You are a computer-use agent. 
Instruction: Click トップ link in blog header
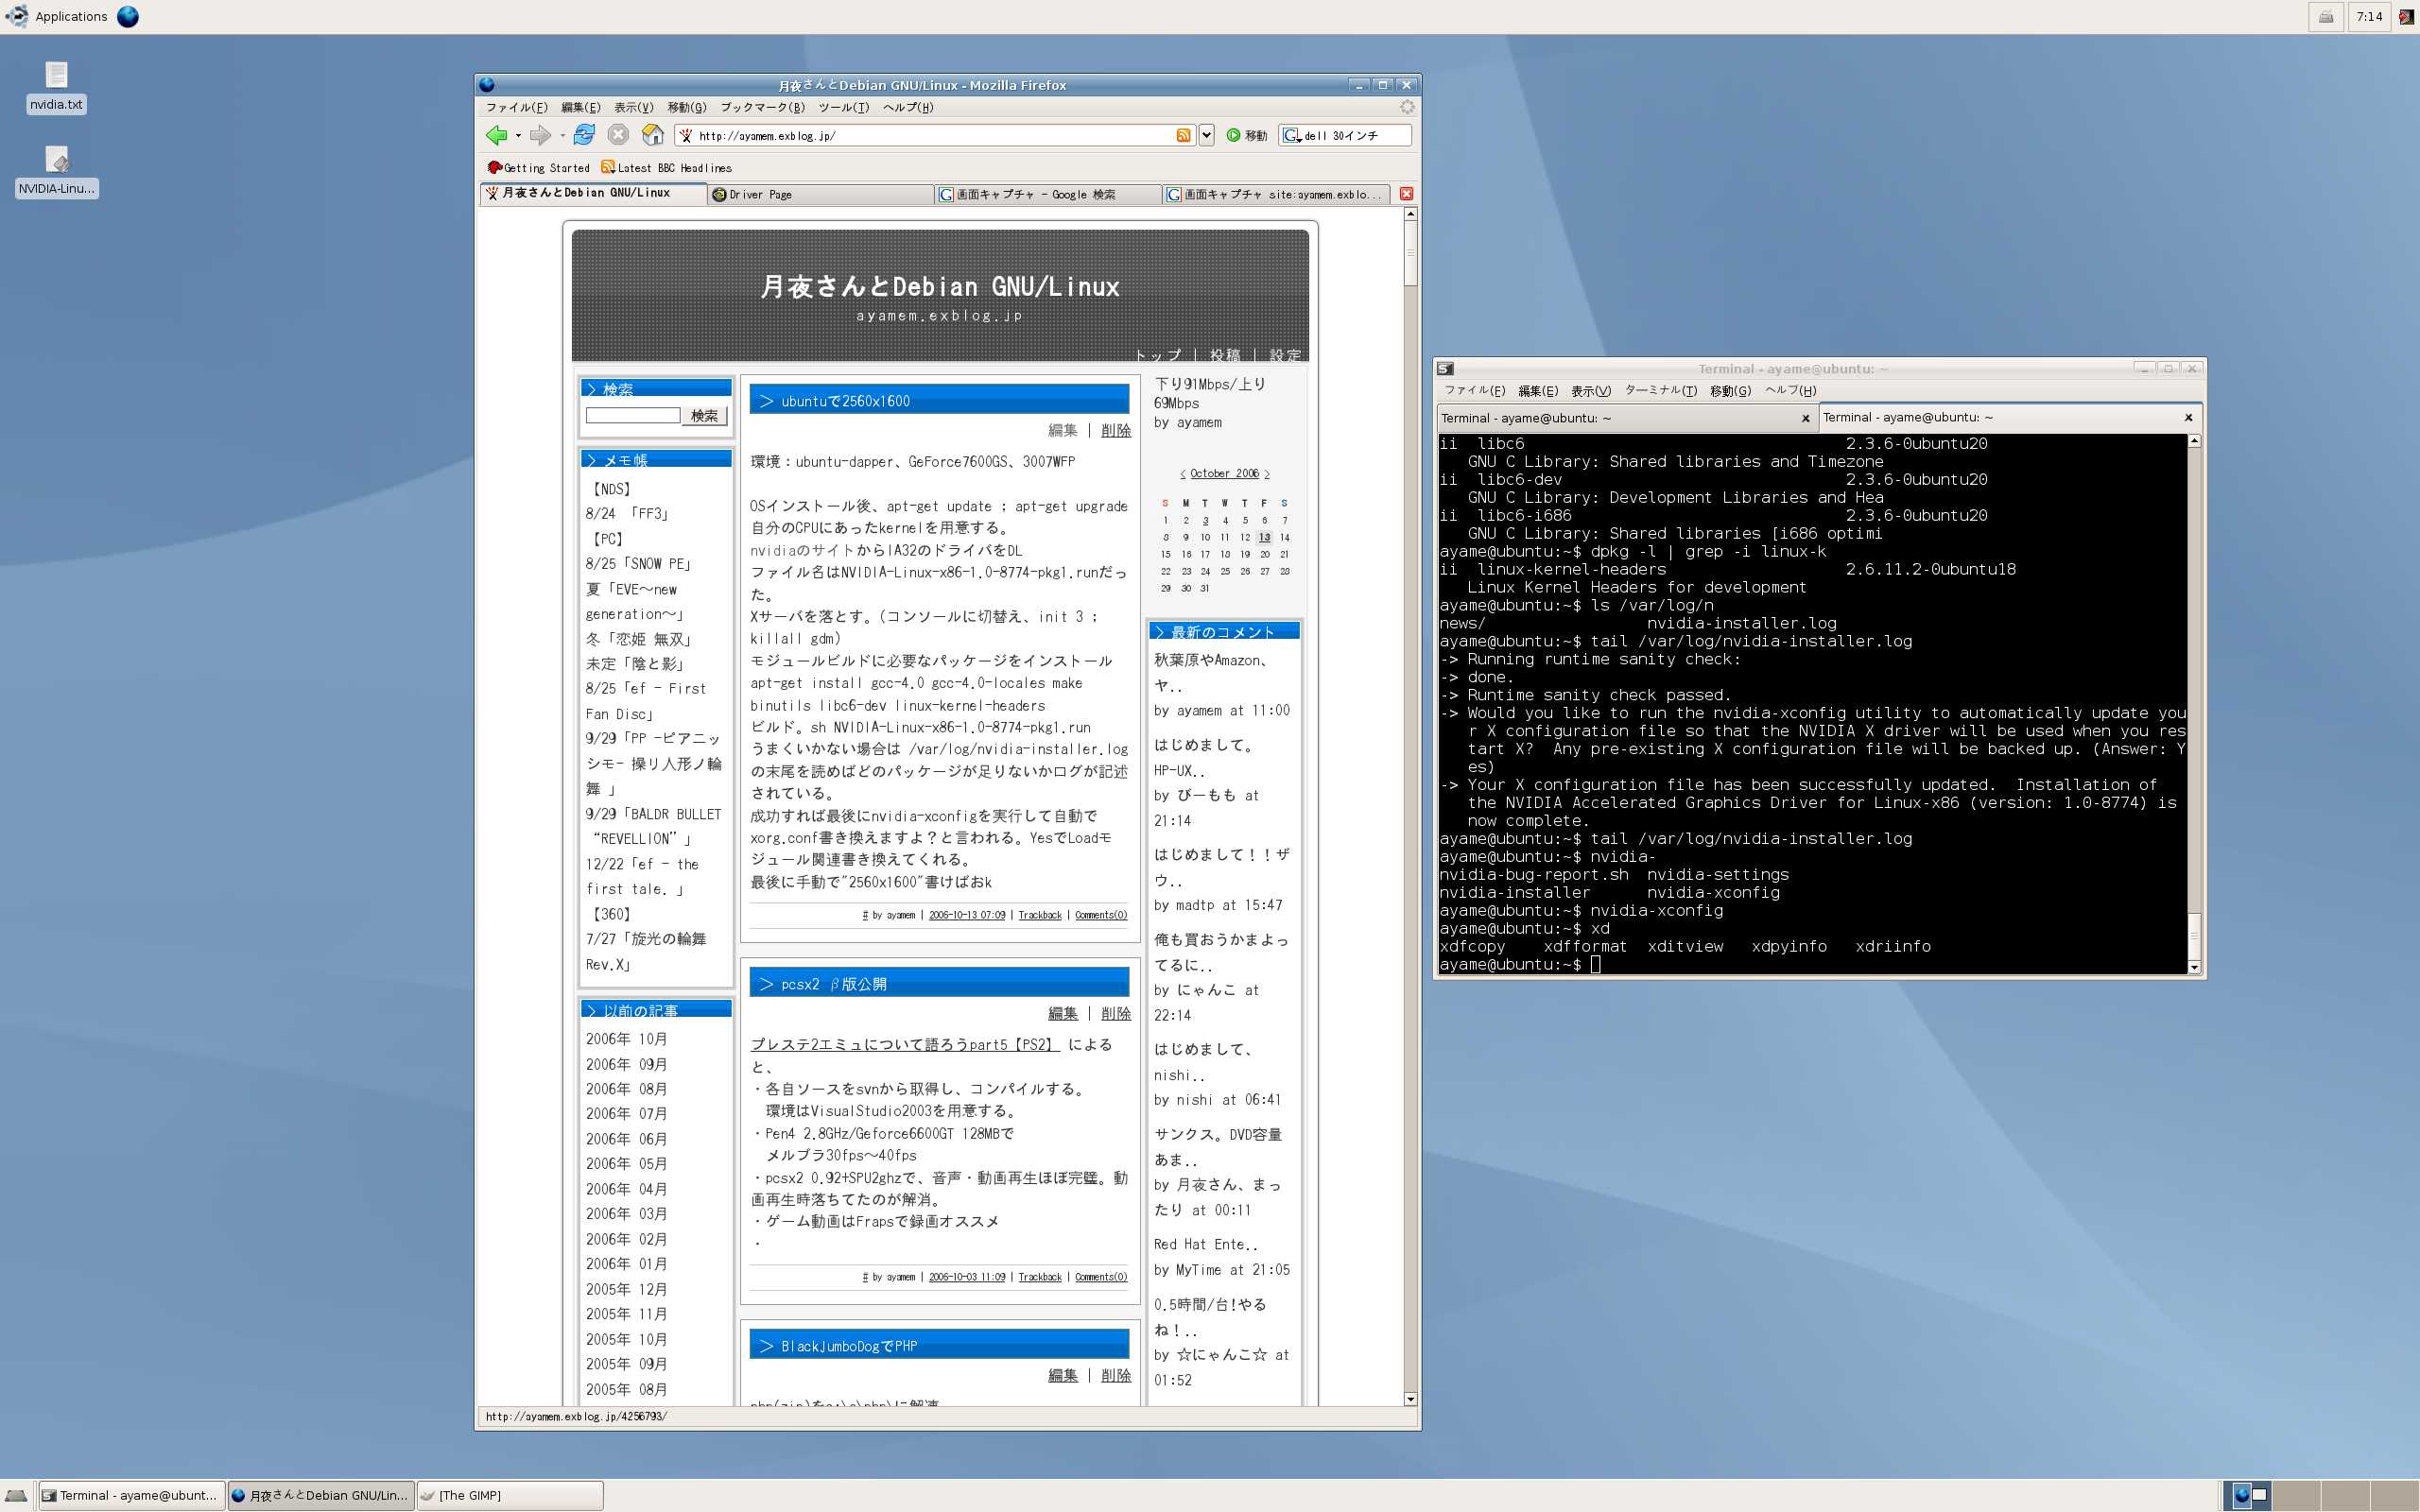click(x=1158, y=354)
